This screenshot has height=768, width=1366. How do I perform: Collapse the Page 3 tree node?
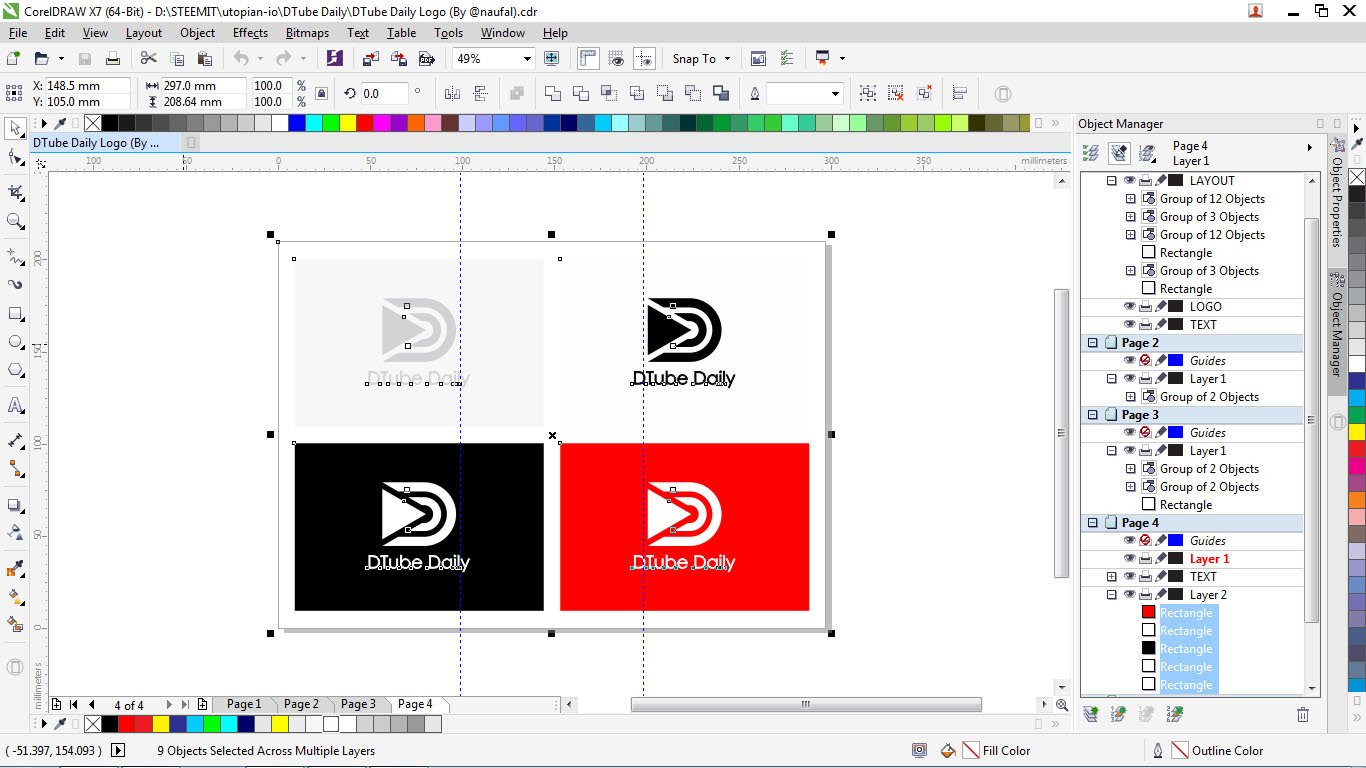point(1093,415)
